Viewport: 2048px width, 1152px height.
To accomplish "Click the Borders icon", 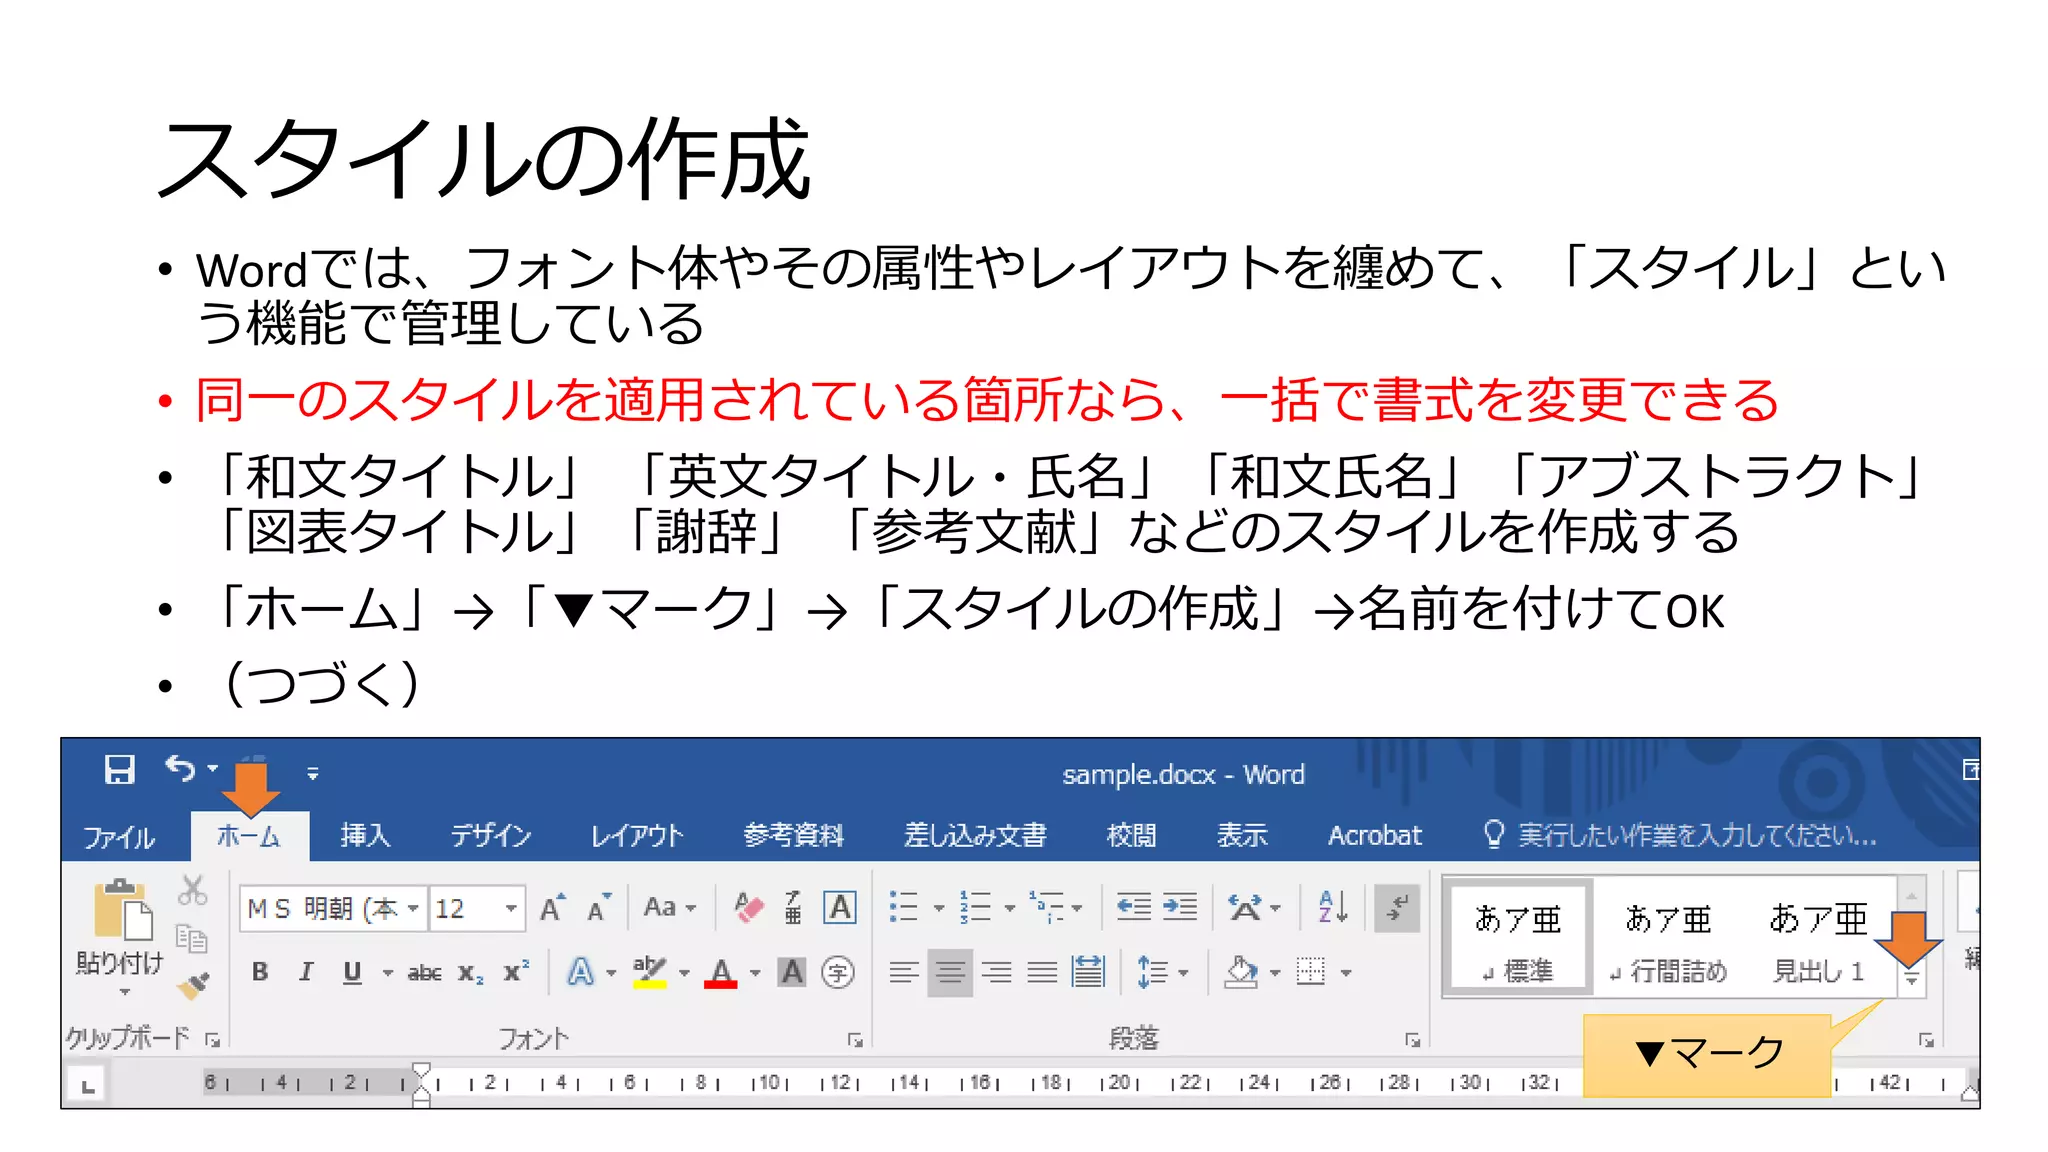I will (1311, 972).
